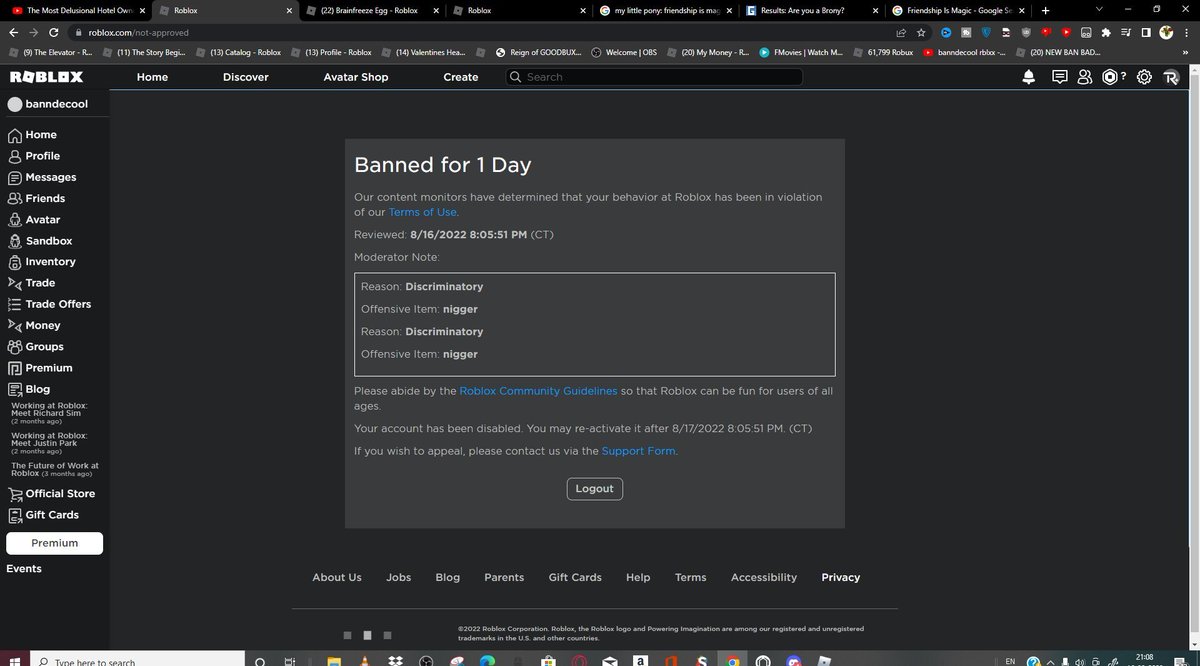Click the banndecool avatar in sidebar
The width and height of the screenshot is (1200, 666).
(x=14, y=104)
